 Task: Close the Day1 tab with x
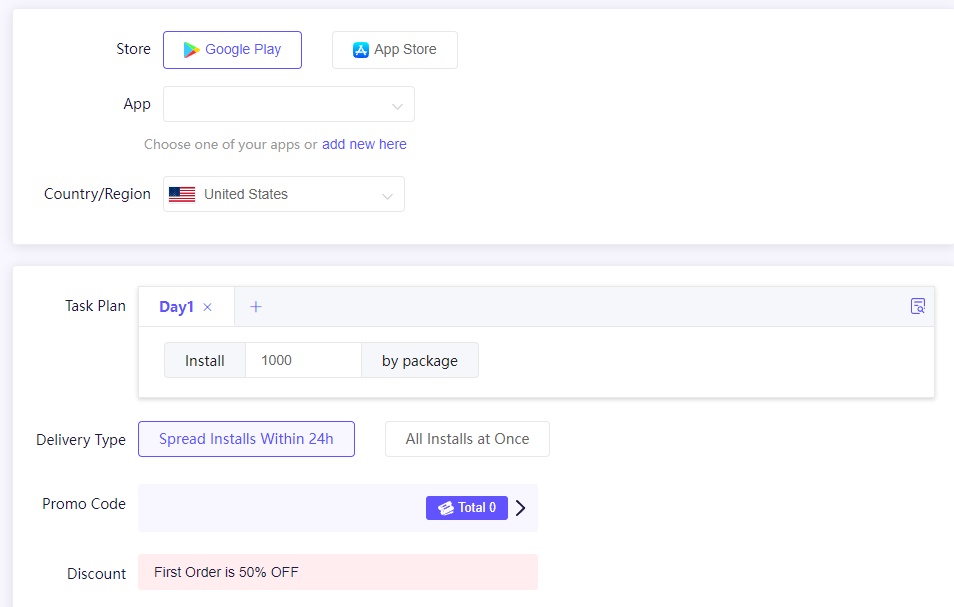tap(207, 307)
